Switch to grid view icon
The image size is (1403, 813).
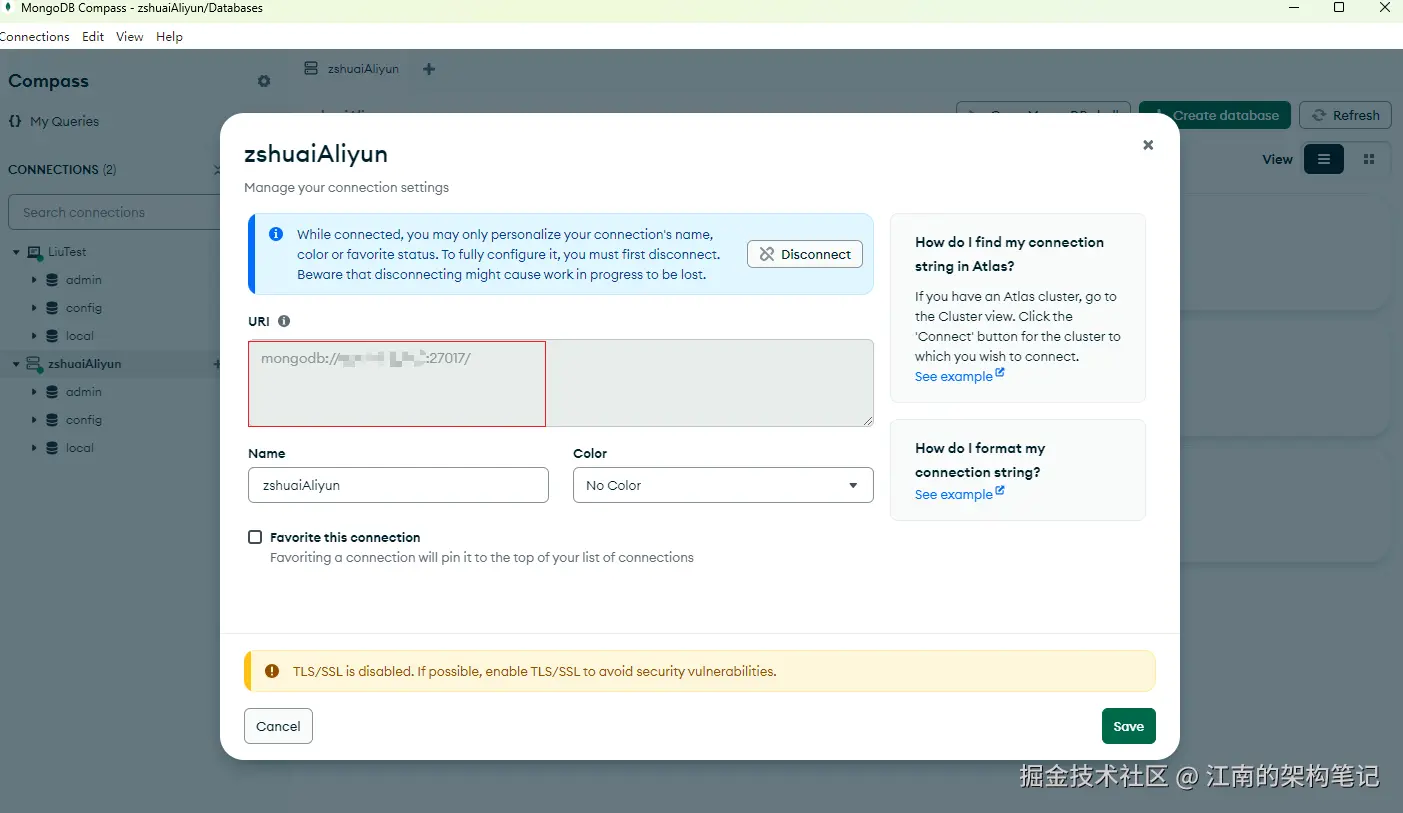coord(1369,159)
